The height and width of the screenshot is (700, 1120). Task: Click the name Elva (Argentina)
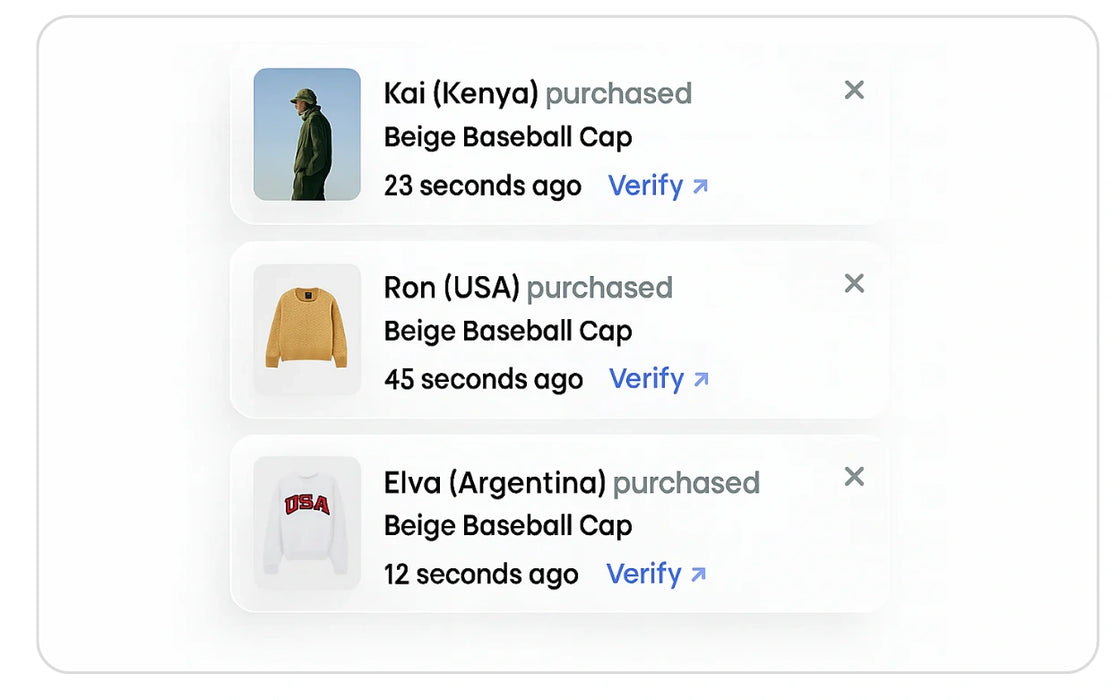click(x=496, y=482)
